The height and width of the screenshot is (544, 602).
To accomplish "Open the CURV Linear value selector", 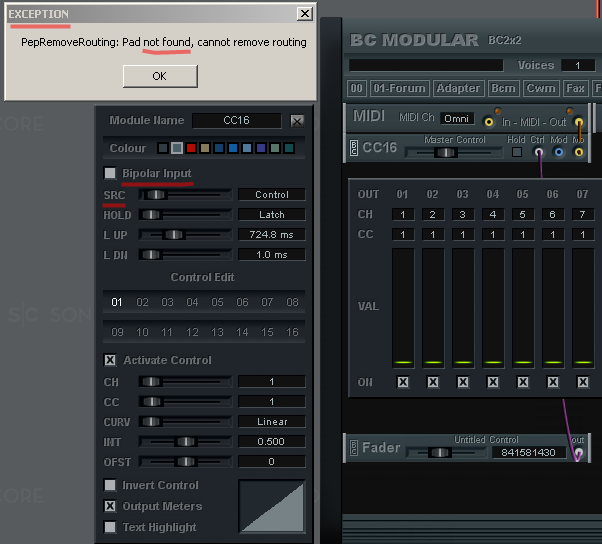I will coord(271,422).
